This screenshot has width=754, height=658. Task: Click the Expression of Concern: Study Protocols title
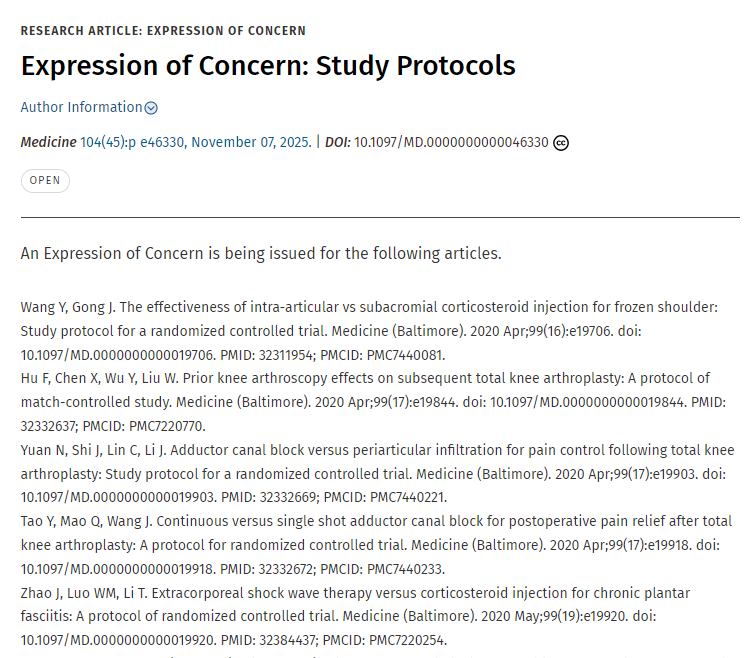pos(268,66)
